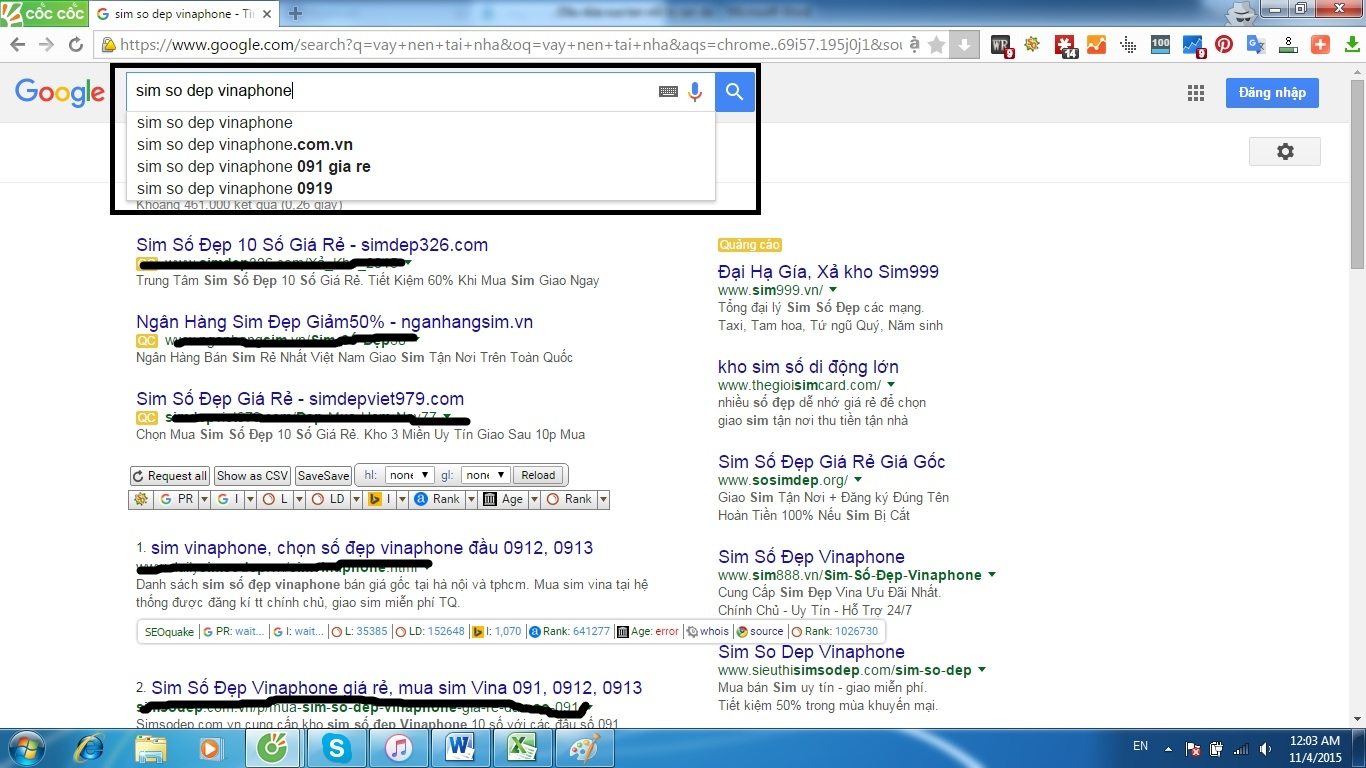
Task: Open the Google Translate extension
Action: pos(1256,45)
